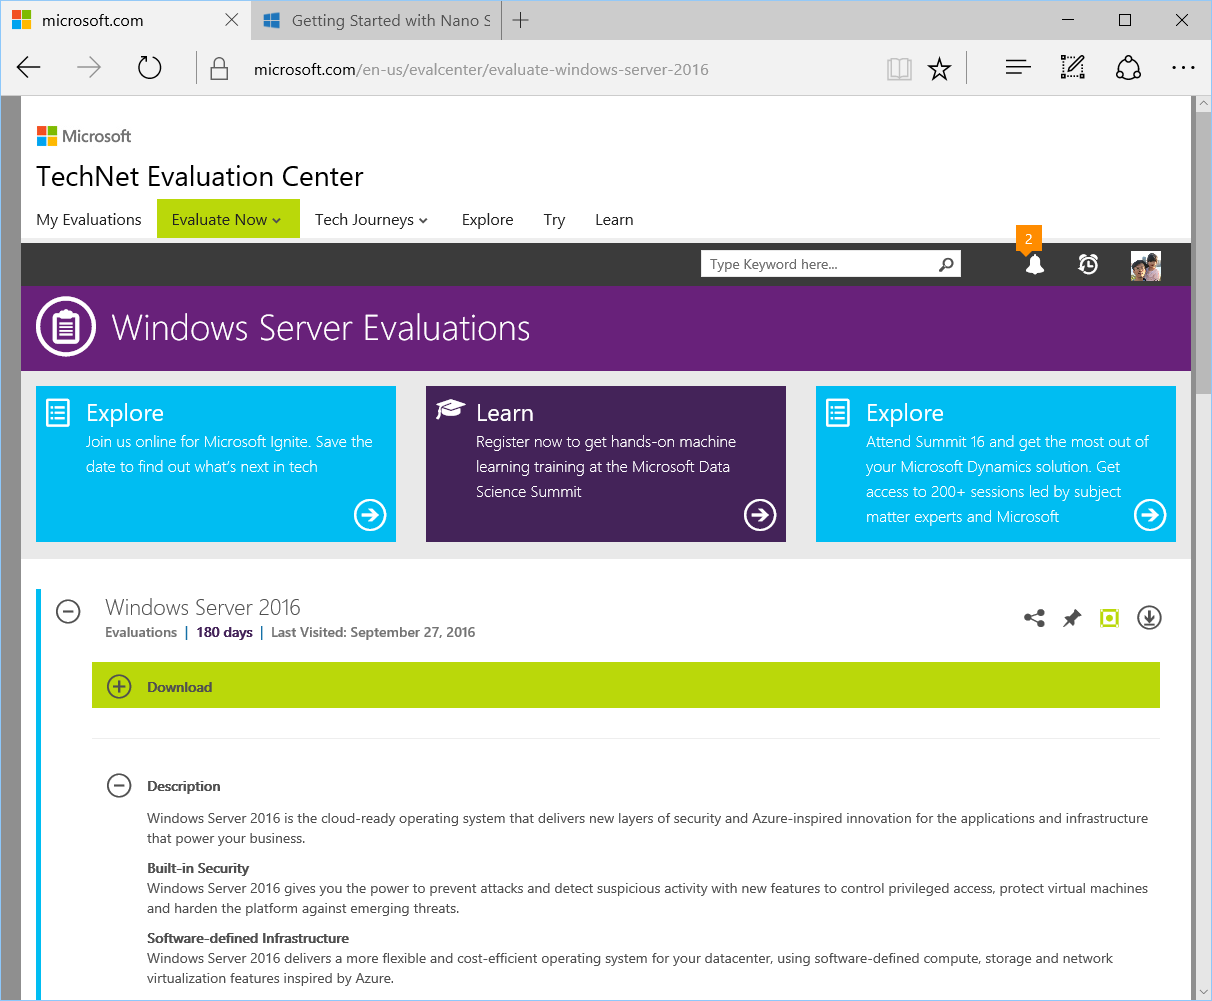Click the Type Keyword search field
This screenshot has width=1212, height=1001.
(x=820, y=264)
